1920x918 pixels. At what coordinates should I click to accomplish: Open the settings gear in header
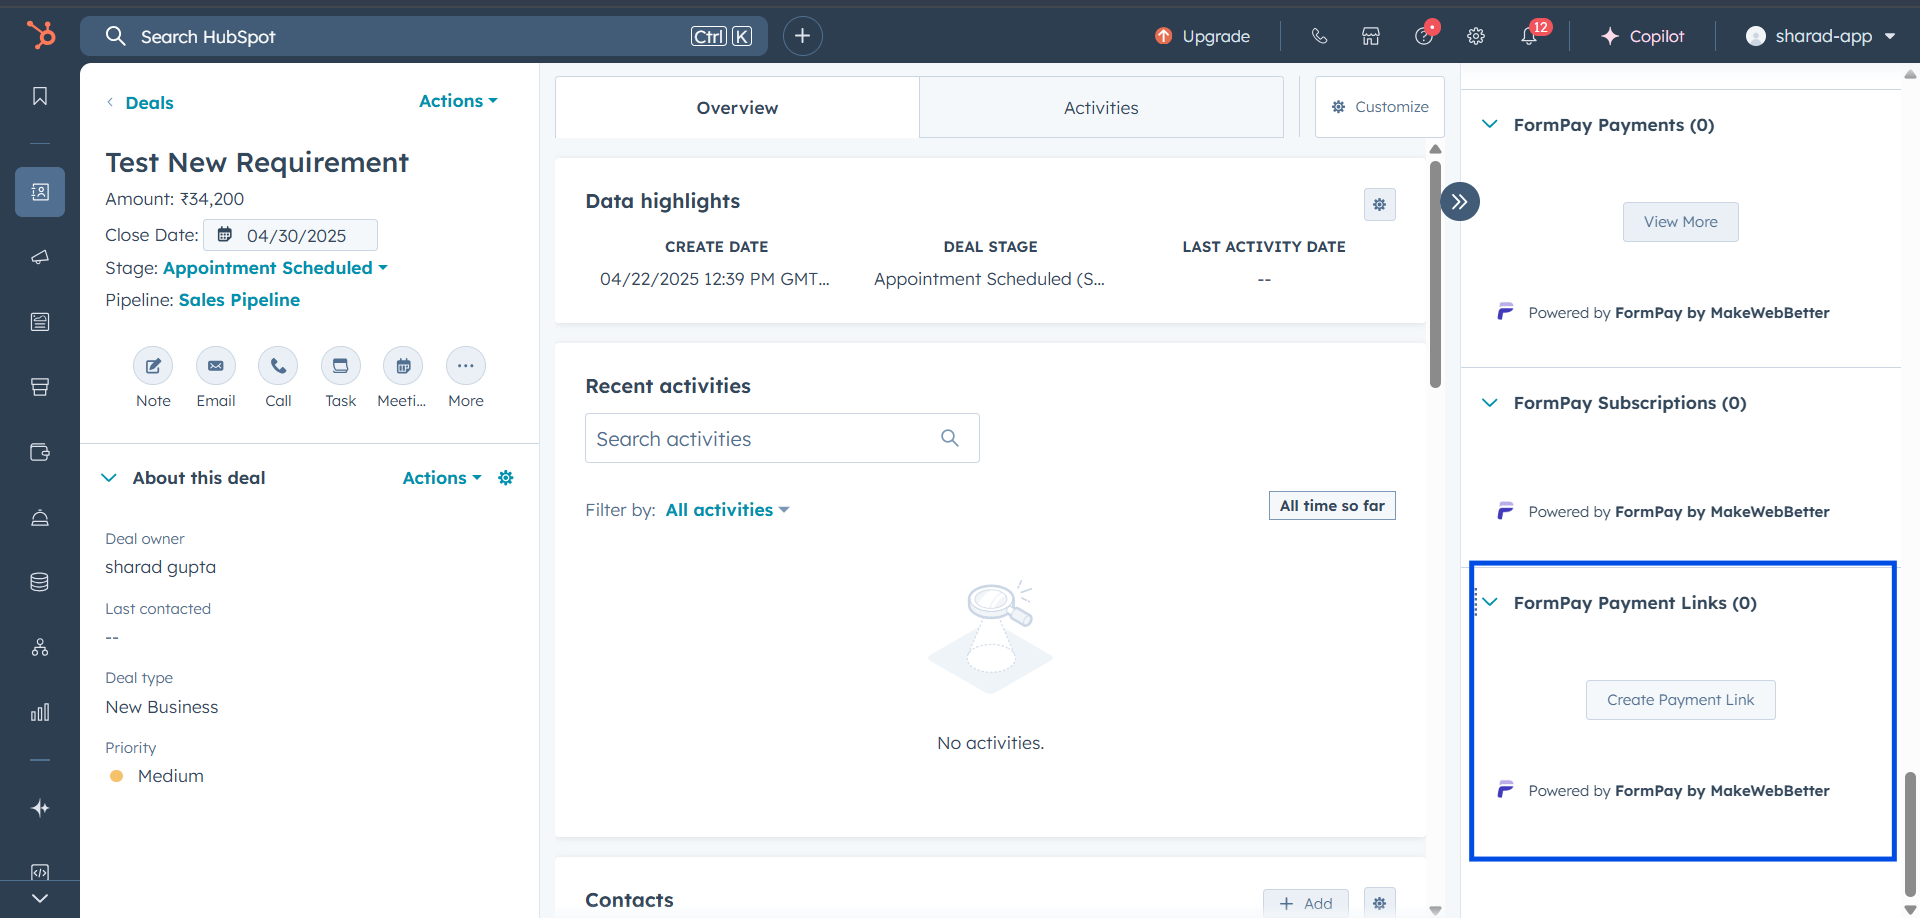click(x=1476, y=36)
